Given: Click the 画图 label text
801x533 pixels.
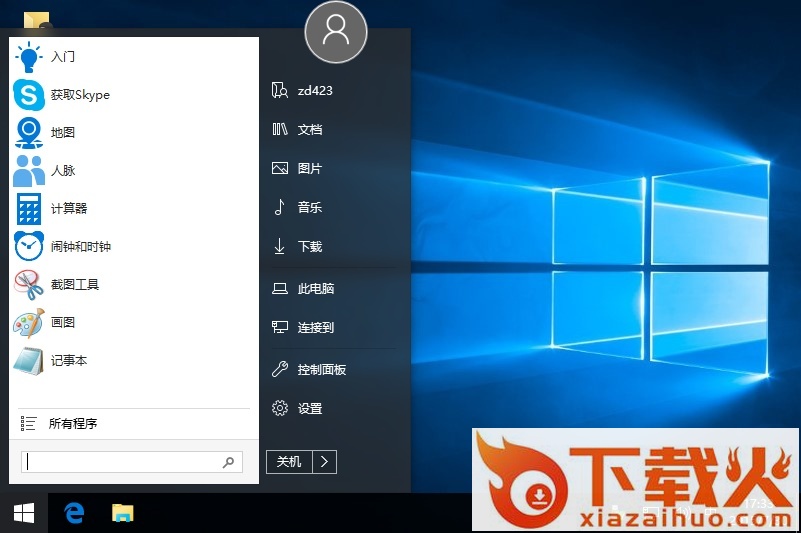Looking at the screenshot, I should pyautogui.click(x=63, y=322).
